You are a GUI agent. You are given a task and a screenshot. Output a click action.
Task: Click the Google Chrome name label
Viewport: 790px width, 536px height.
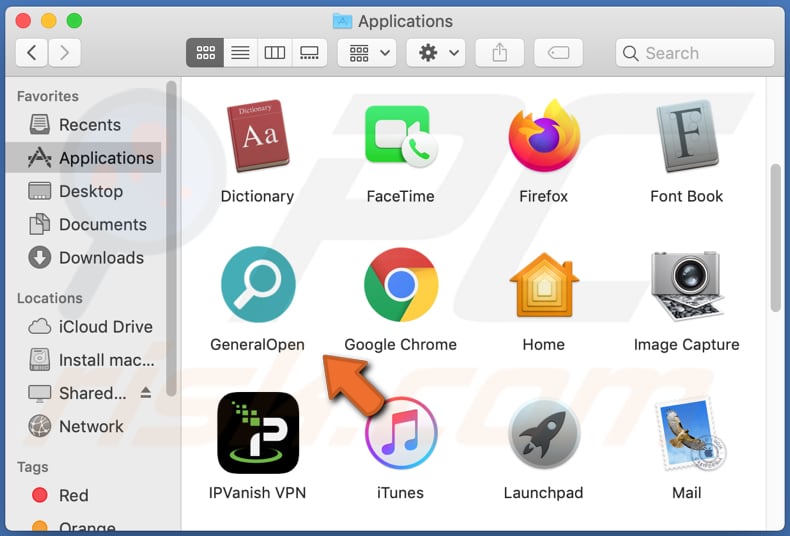pos(401,345)
